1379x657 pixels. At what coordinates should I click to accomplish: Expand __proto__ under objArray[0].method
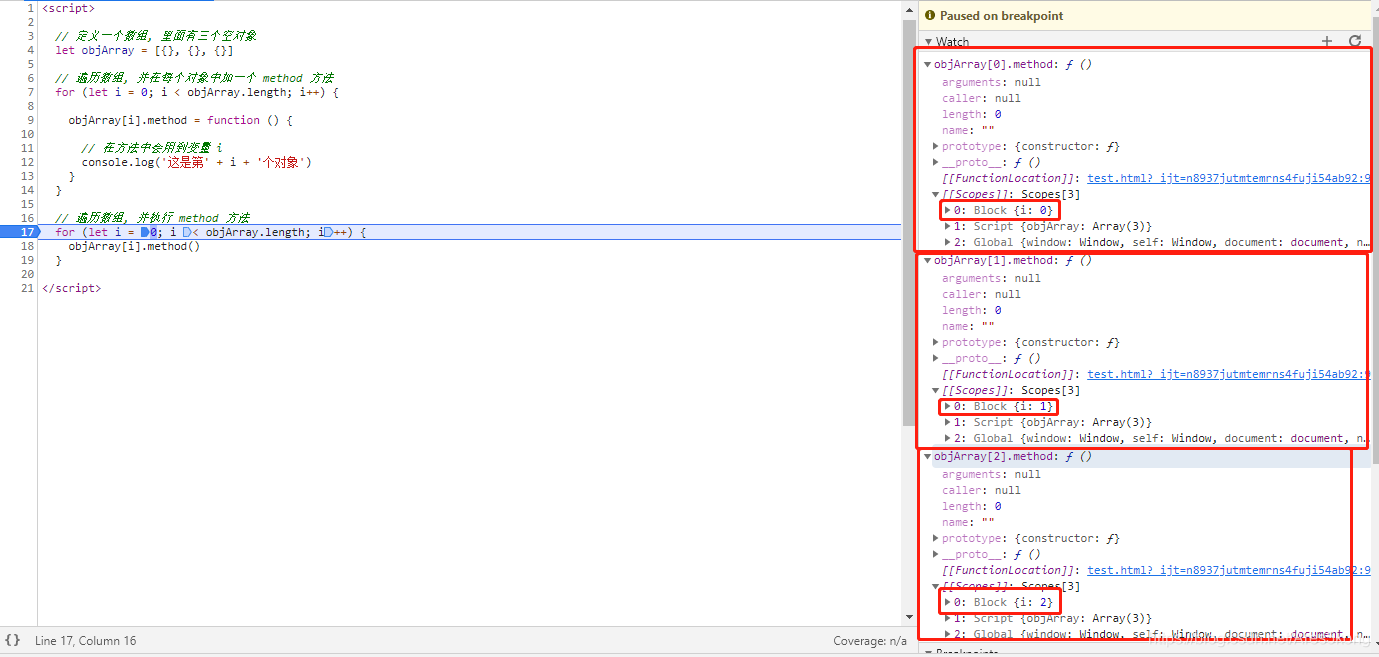pyautogui.click(x=936, y=162)
